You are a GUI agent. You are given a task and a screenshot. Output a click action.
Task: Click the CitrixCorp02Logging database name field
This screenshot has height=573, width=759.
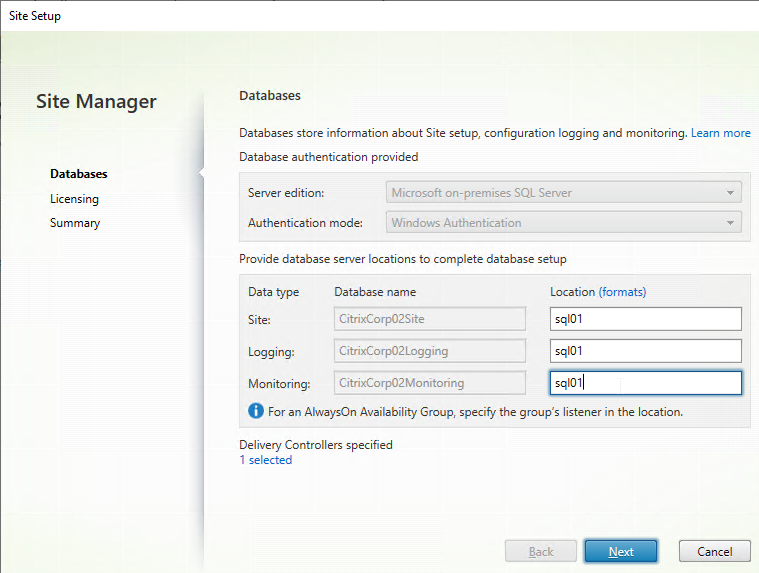[430, 351]
